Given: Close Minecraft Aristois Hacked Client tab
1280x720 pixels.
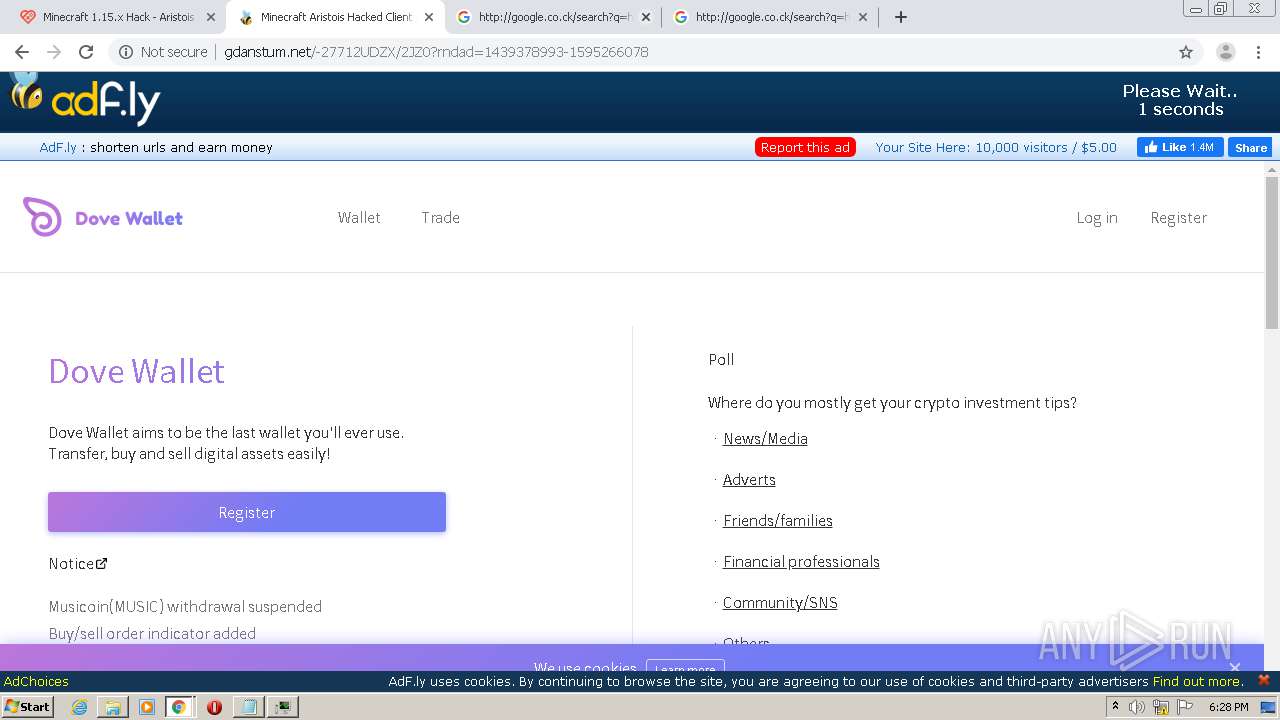Looking at the screenshot, I should tap(429, 17).
